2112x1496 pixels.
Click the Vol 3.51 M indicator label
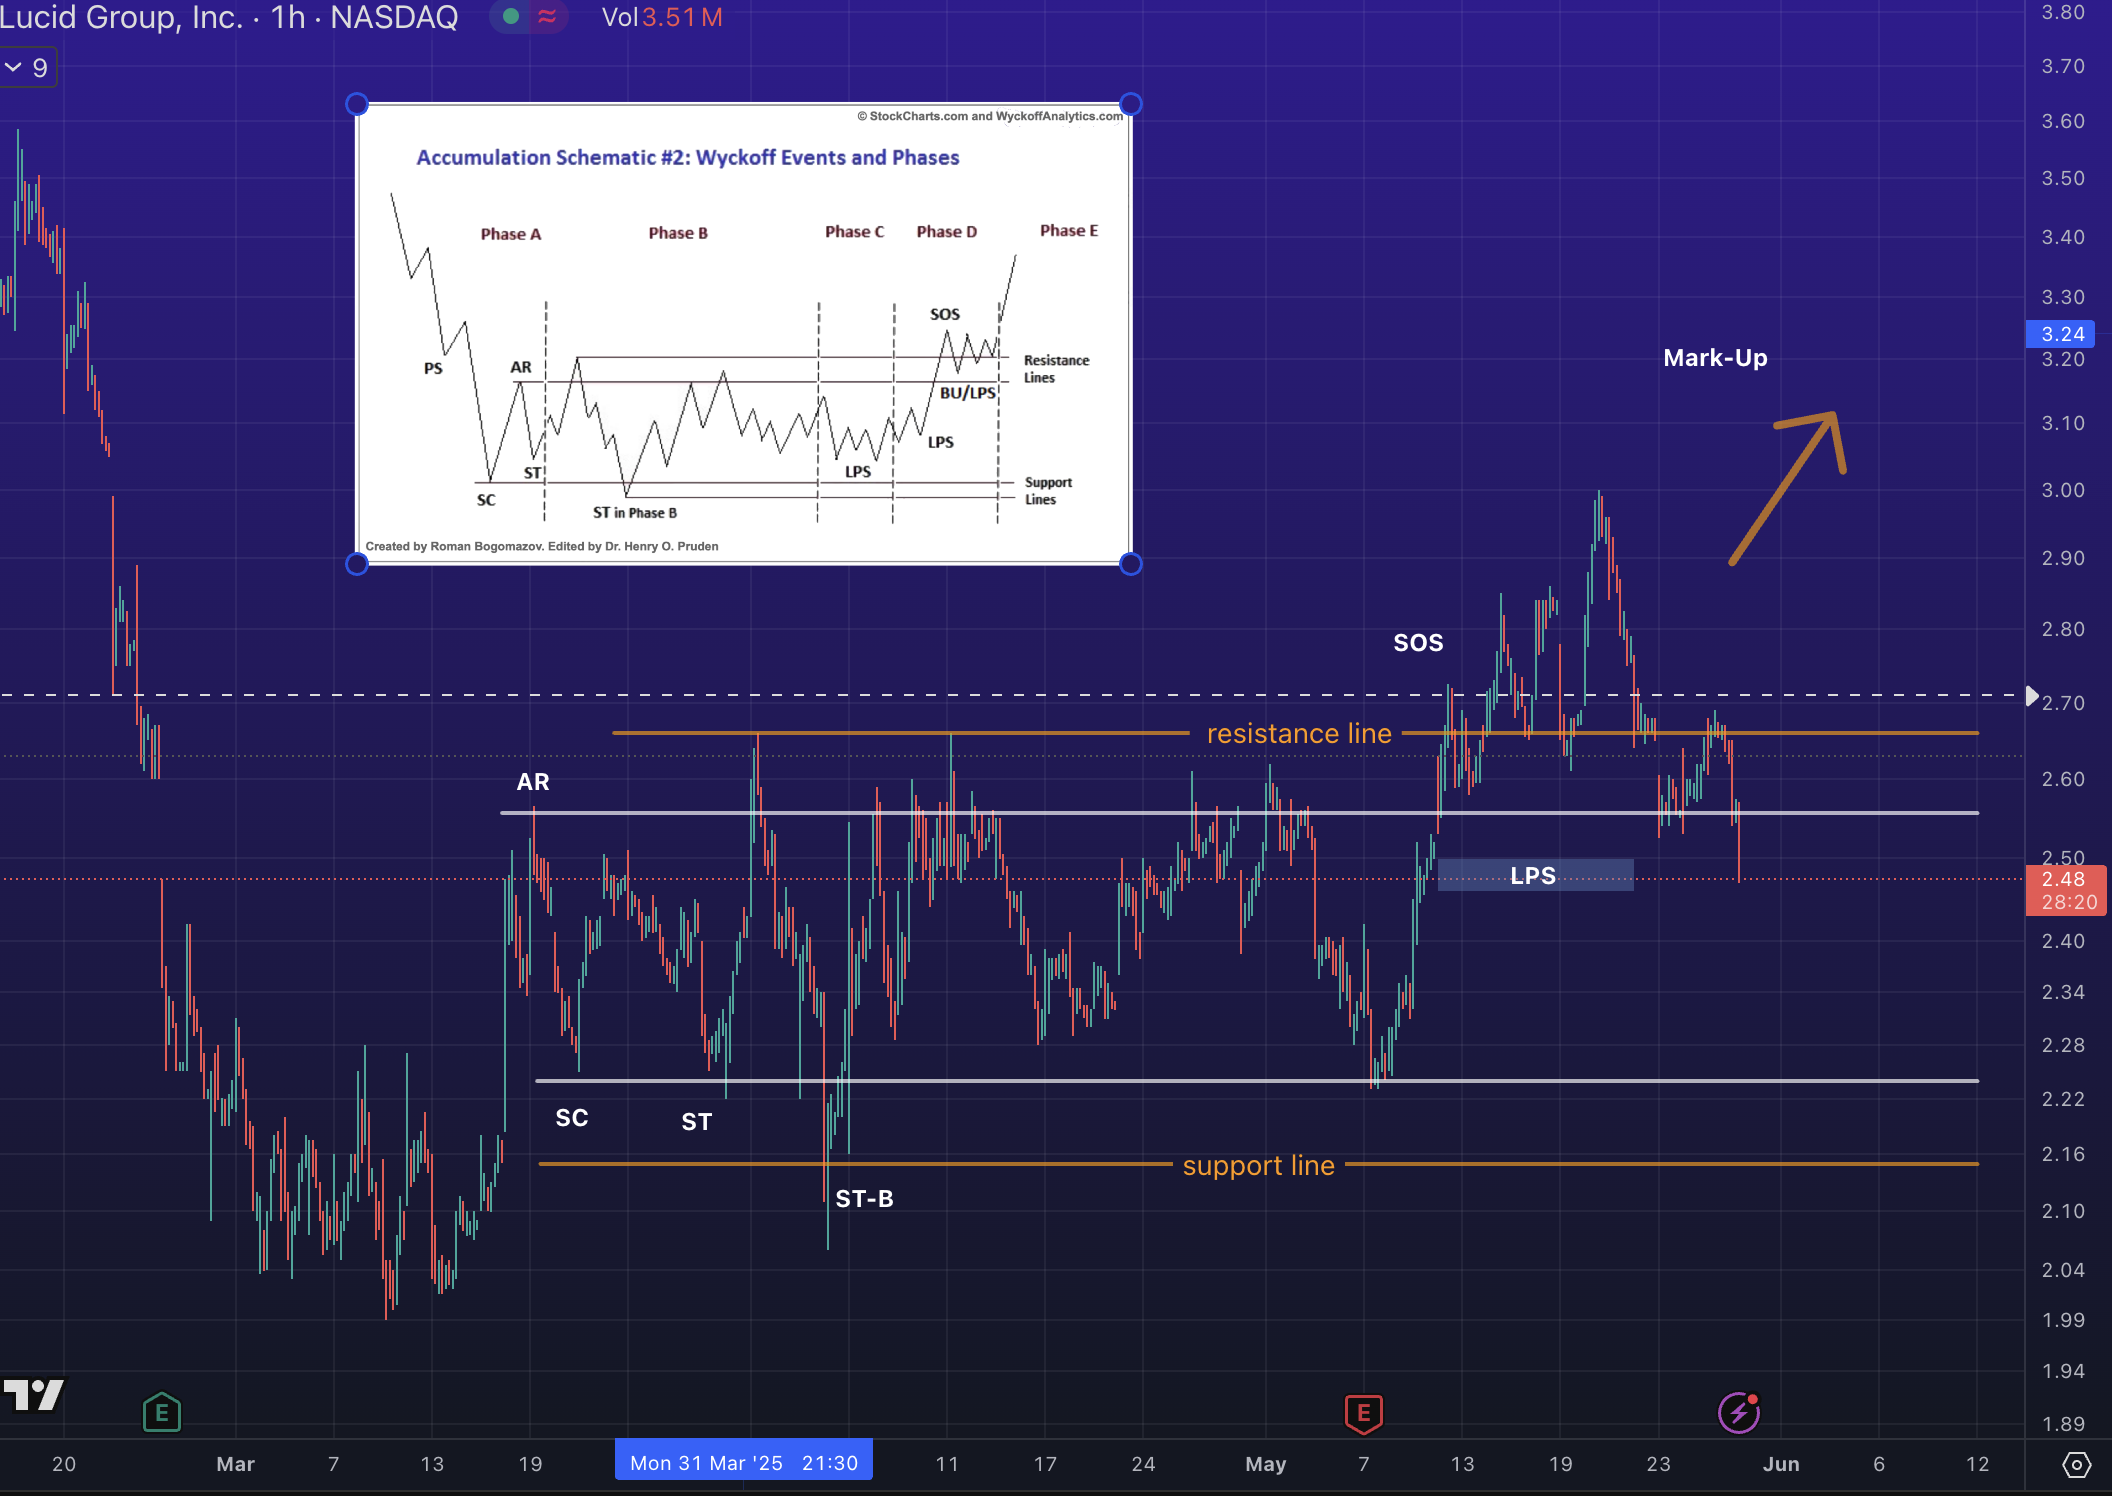(x=662, y=17)
